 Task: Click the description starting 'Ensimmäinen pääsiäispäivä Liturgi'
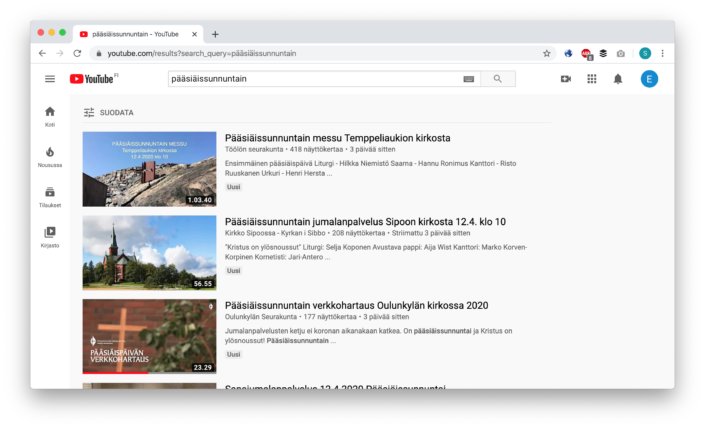click(370, 168)
